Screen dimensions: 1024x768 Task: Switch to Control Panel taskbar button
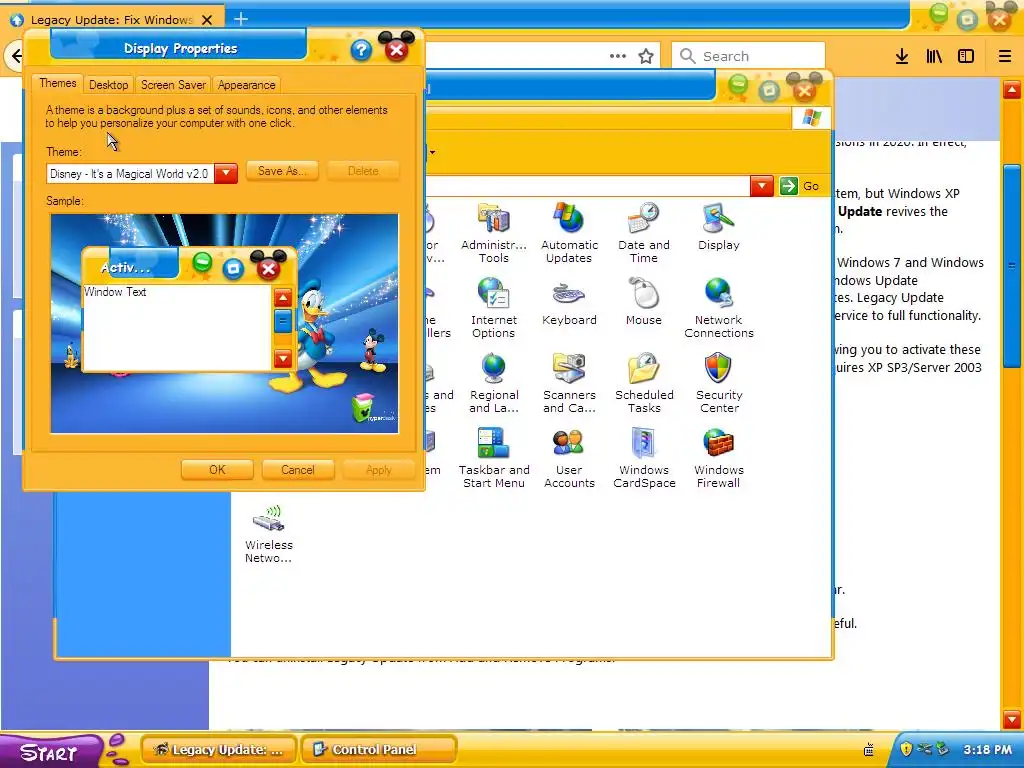tap(379, 750)
